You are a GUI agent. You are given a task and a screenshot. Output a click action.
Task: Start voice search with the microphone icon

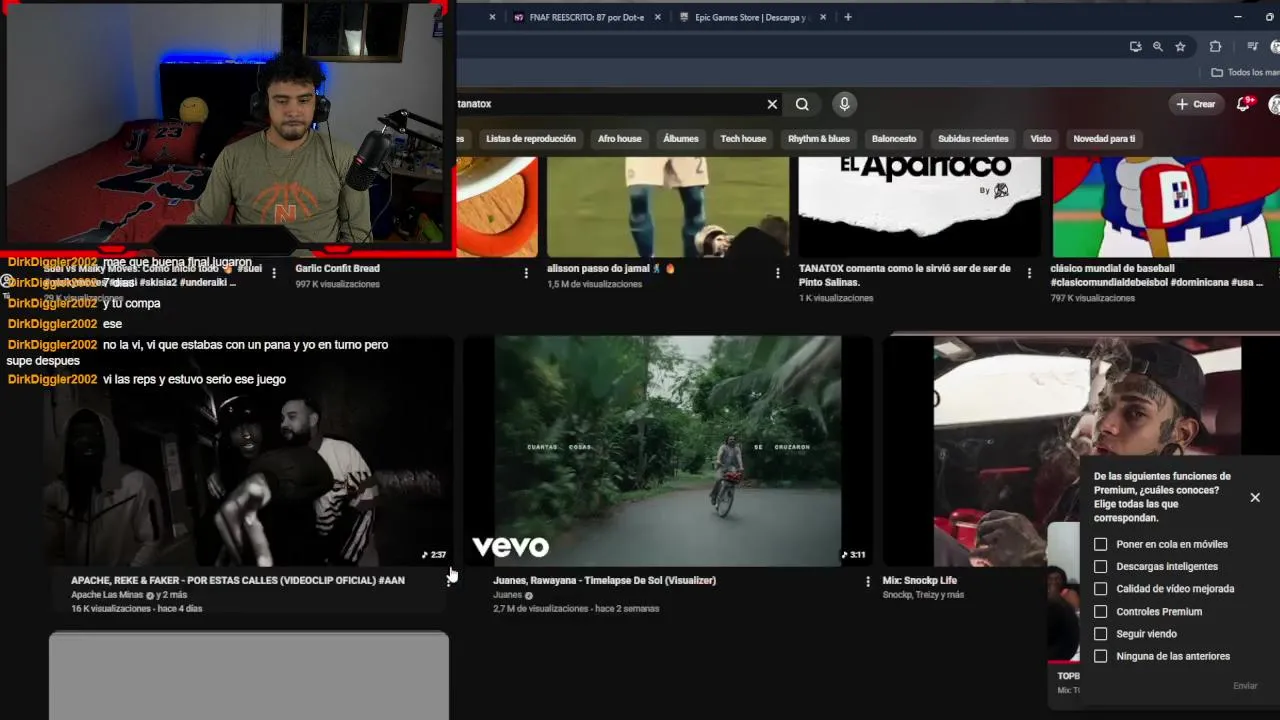pos(844,104)
